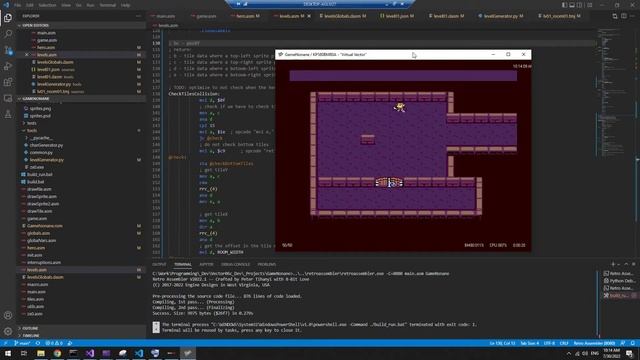Open the Testing flask view
This screenshot has height=360, width=640.
coord(8,114)
